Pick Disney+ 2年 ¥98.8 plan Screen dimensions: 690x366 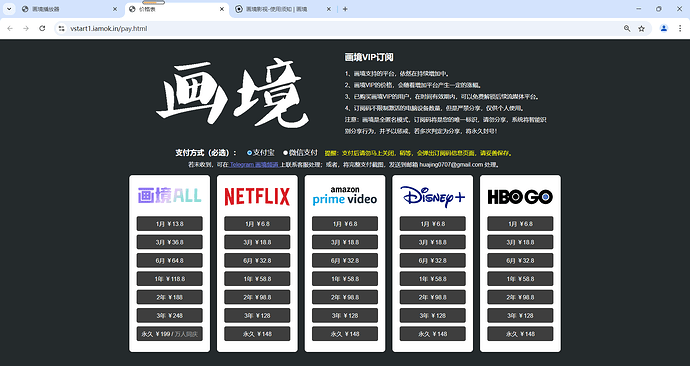(433, 297)
